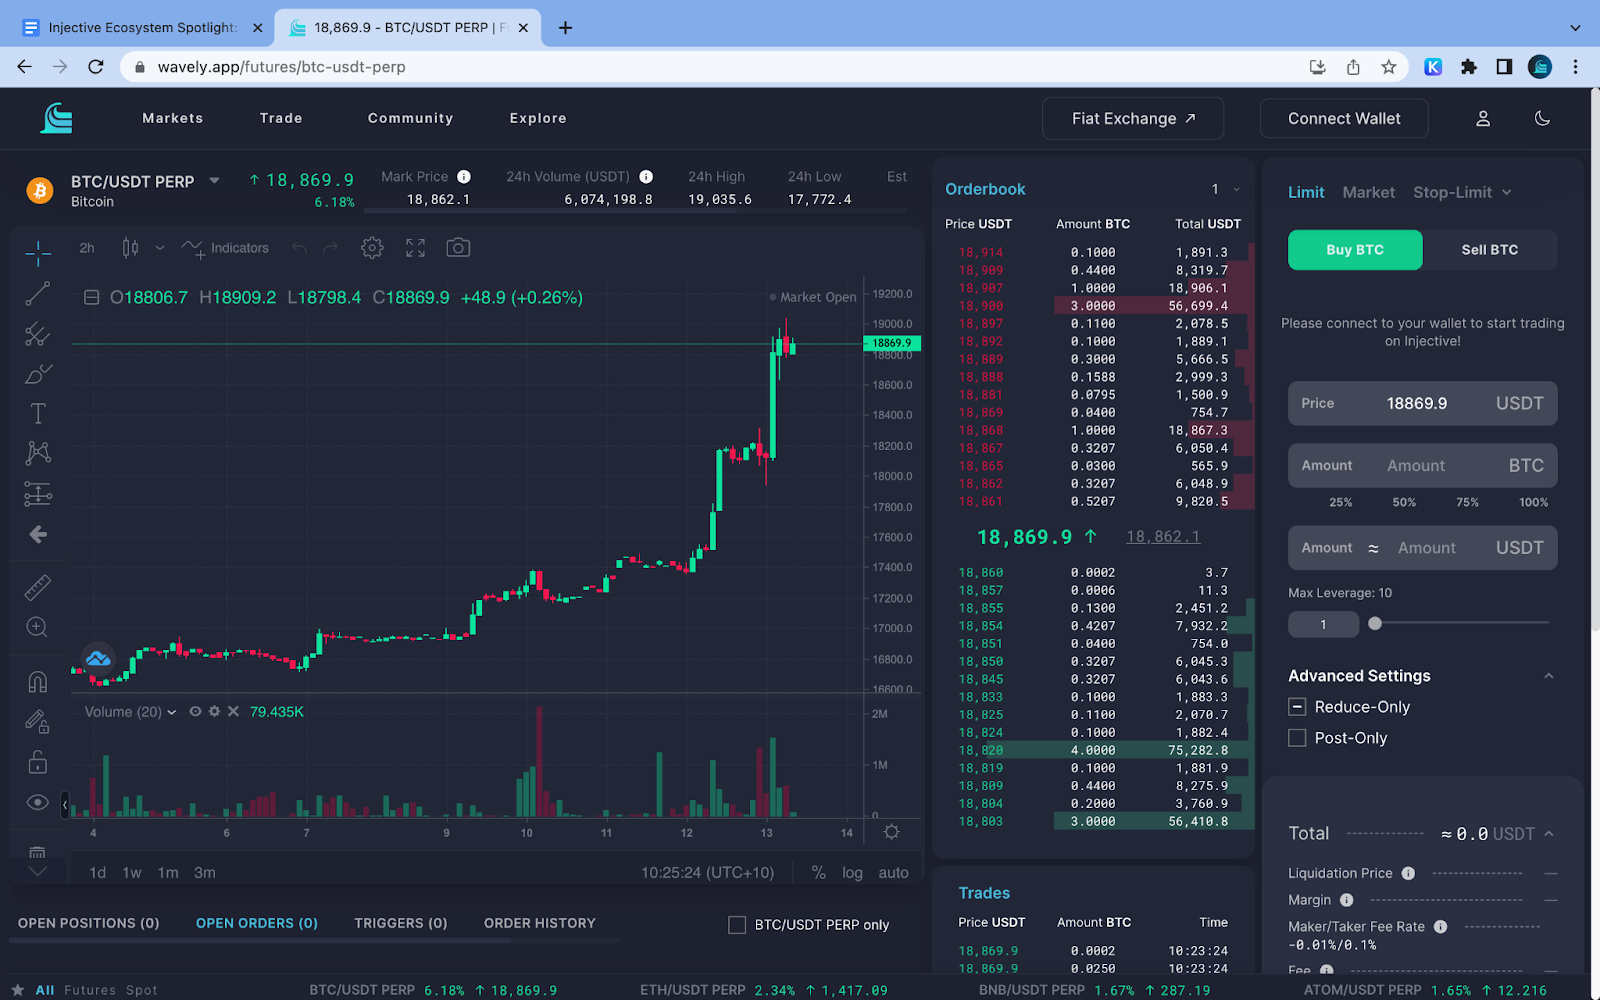
Task: Check the BTC/USDT PERP only box
Action: pos(737,925)
